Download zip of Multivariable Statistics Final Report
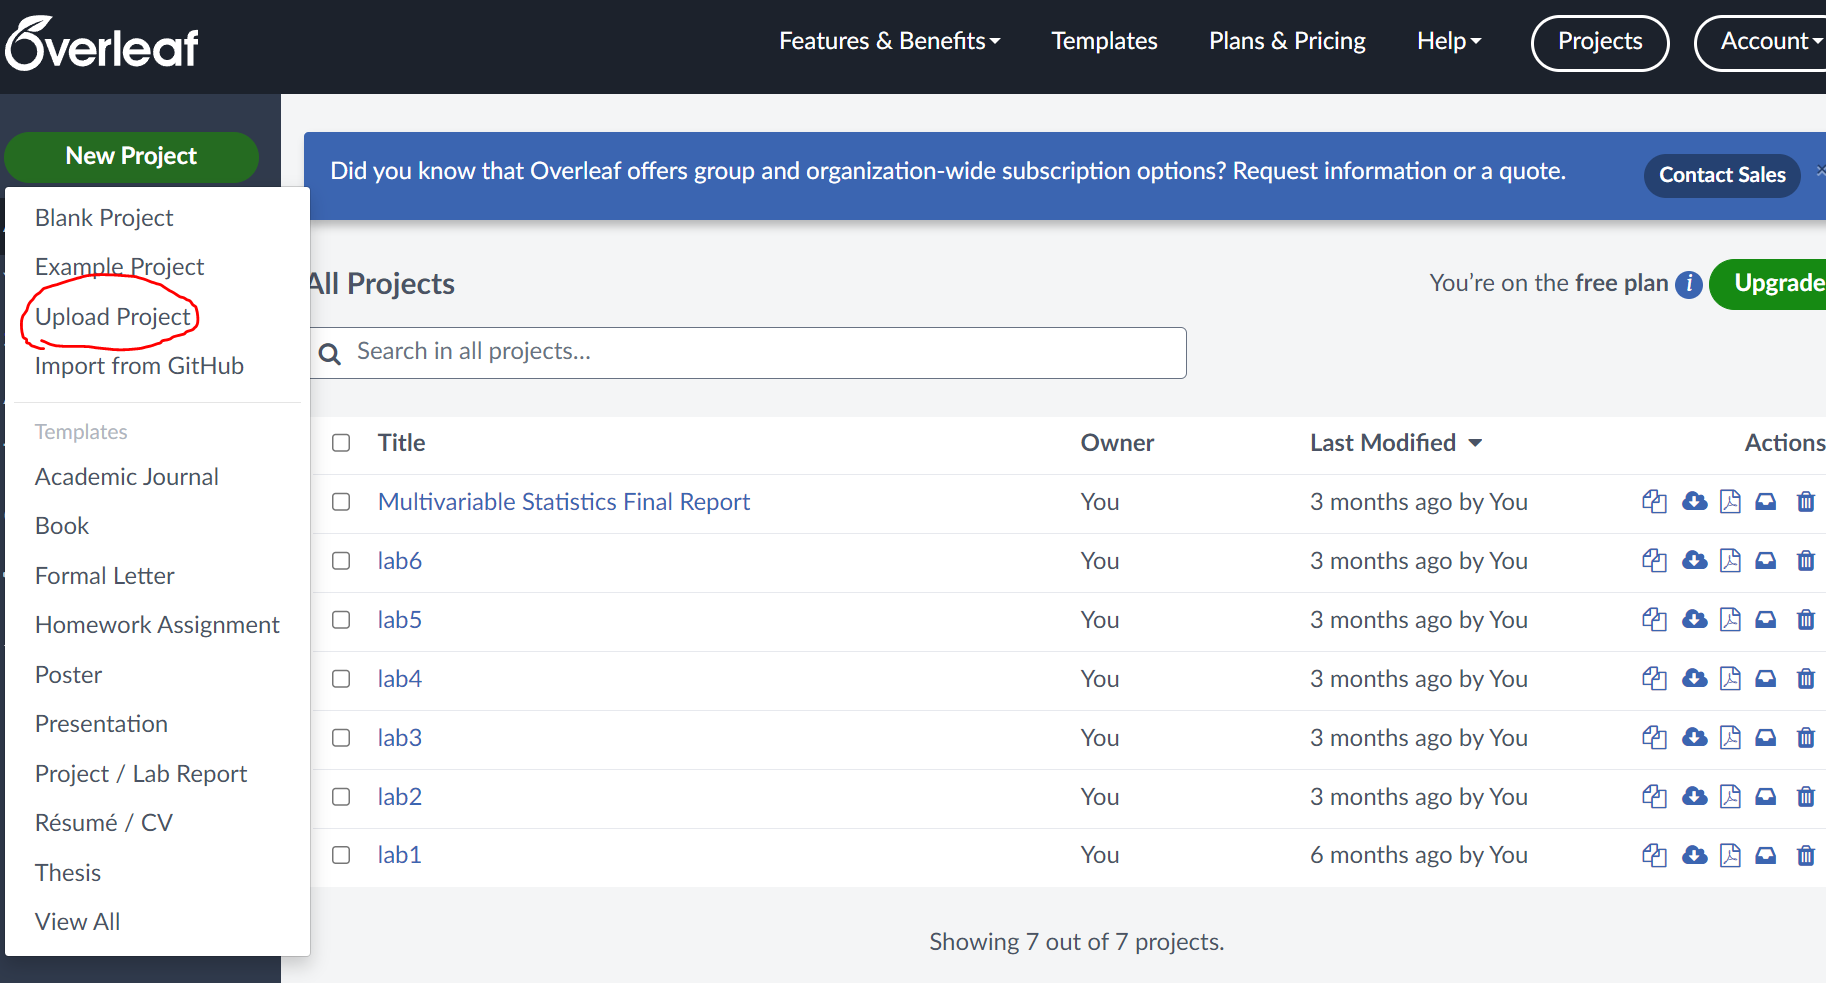Viewport: 1826px width, 983px height. point(1694,502)
